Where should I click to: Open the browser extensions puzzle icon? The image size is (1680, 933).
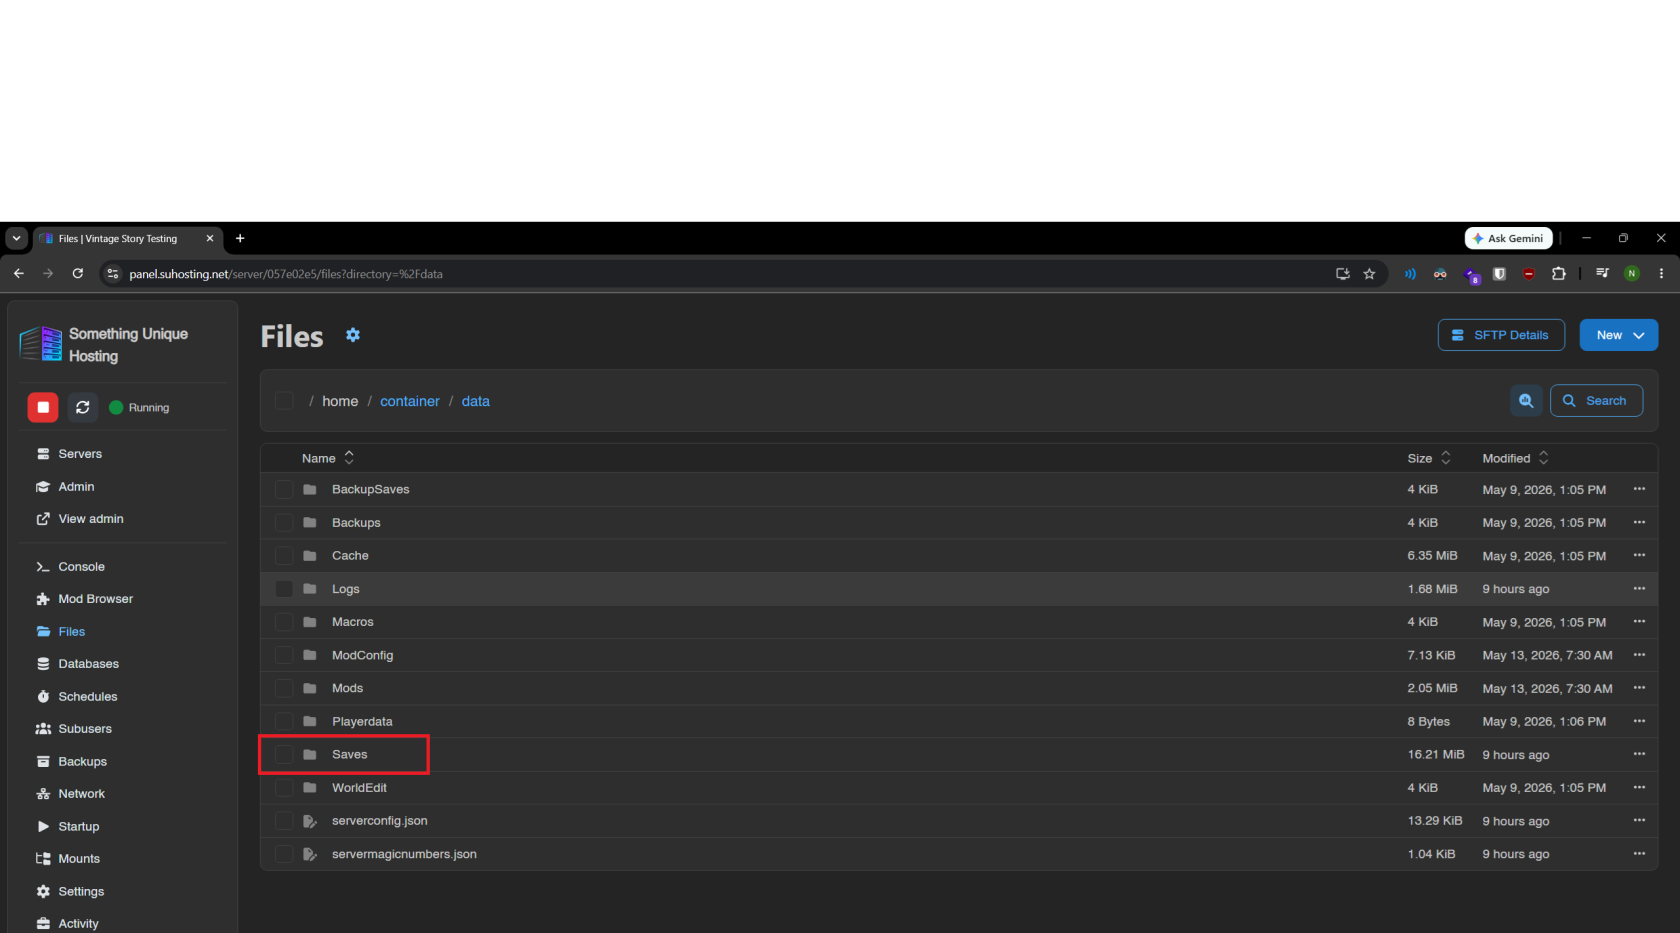click(x=1558, y=274)
